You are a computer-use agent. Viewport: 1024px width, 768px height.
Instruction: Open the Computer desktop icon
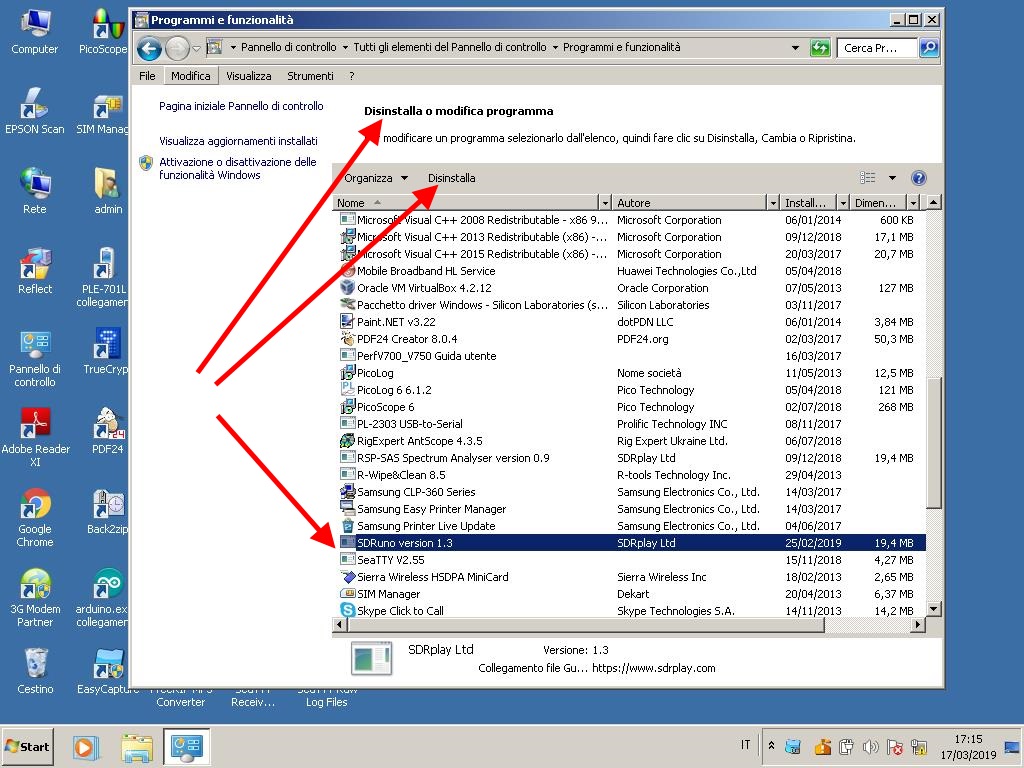(x=35, y=31)
